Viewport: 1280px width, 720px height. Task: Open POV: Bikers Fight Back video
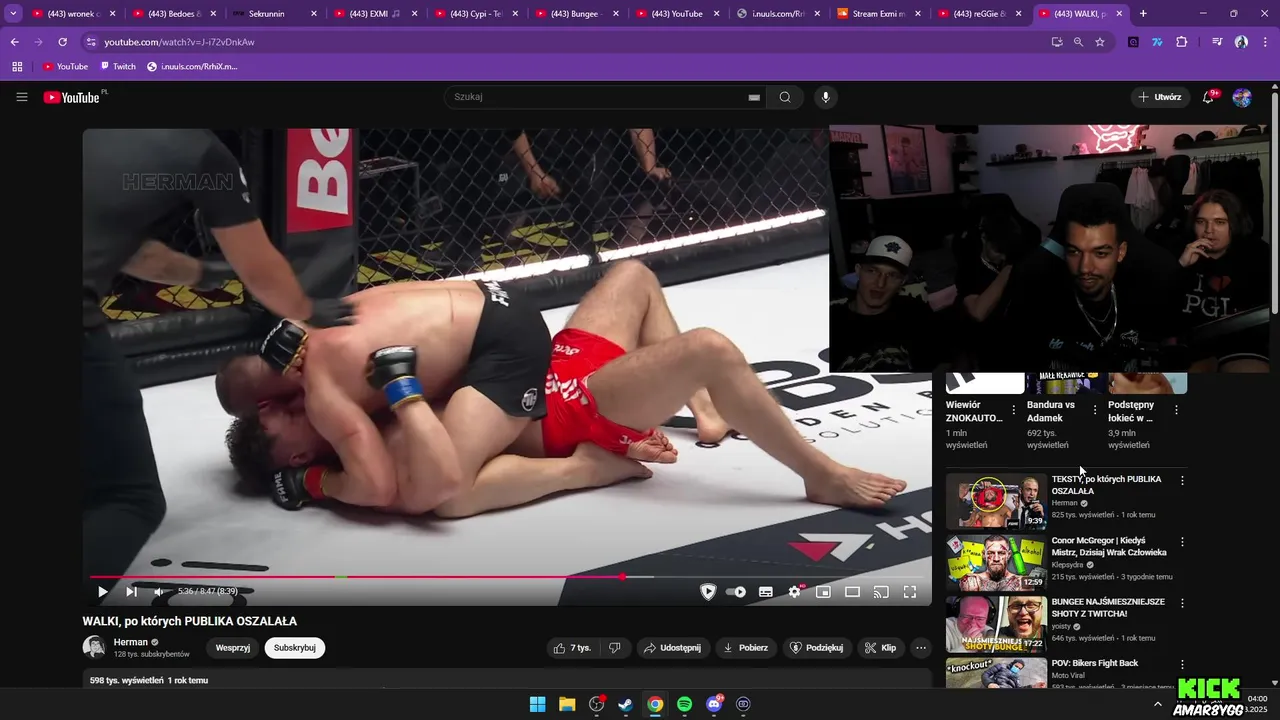tap(1094, 663)
